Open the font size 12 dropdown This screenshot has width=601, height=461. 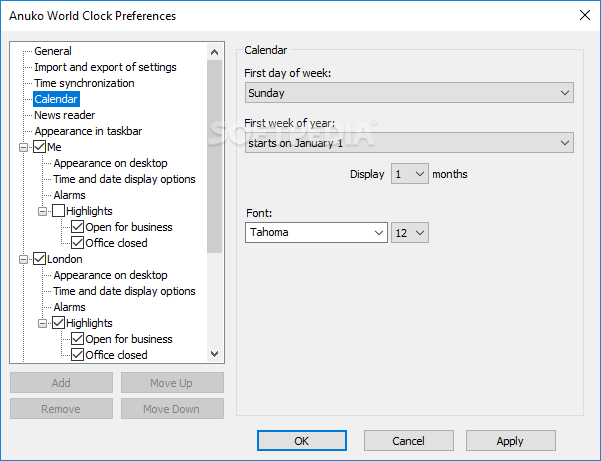pos(409,233)
